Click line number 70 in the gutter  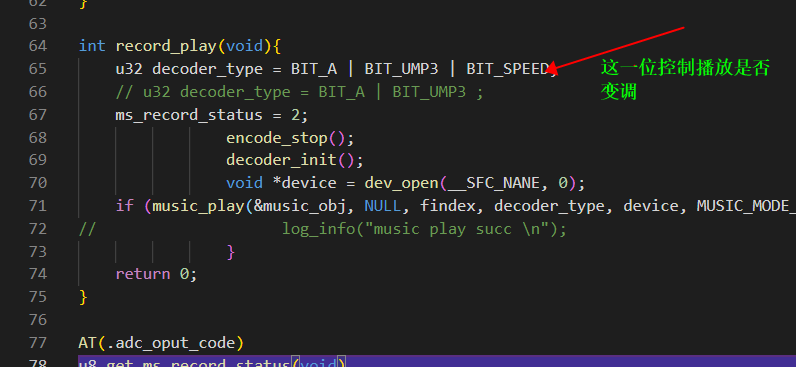[38, 183]
